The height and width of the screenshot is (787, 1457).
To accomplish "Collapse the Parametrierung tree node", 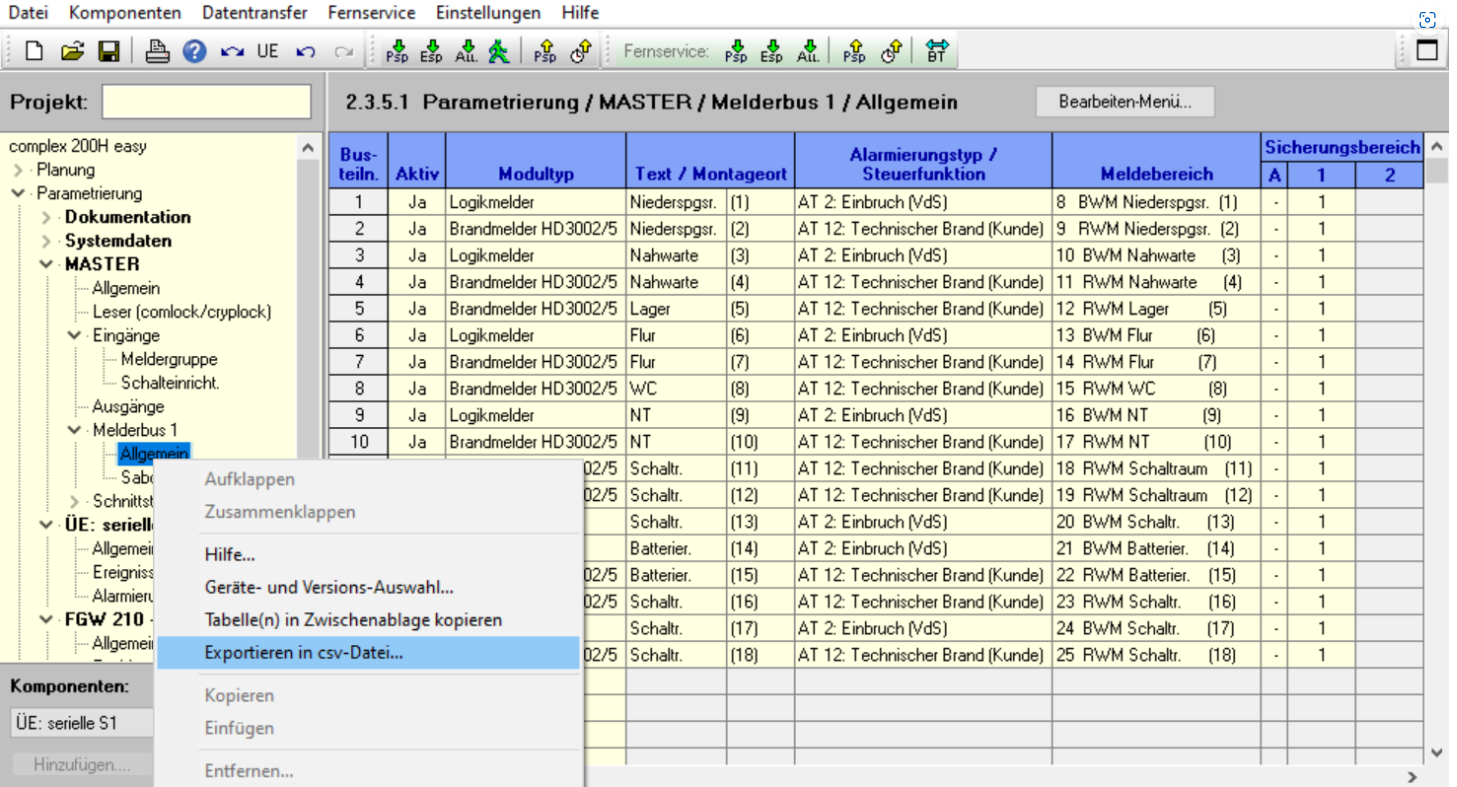I will 20,194.
